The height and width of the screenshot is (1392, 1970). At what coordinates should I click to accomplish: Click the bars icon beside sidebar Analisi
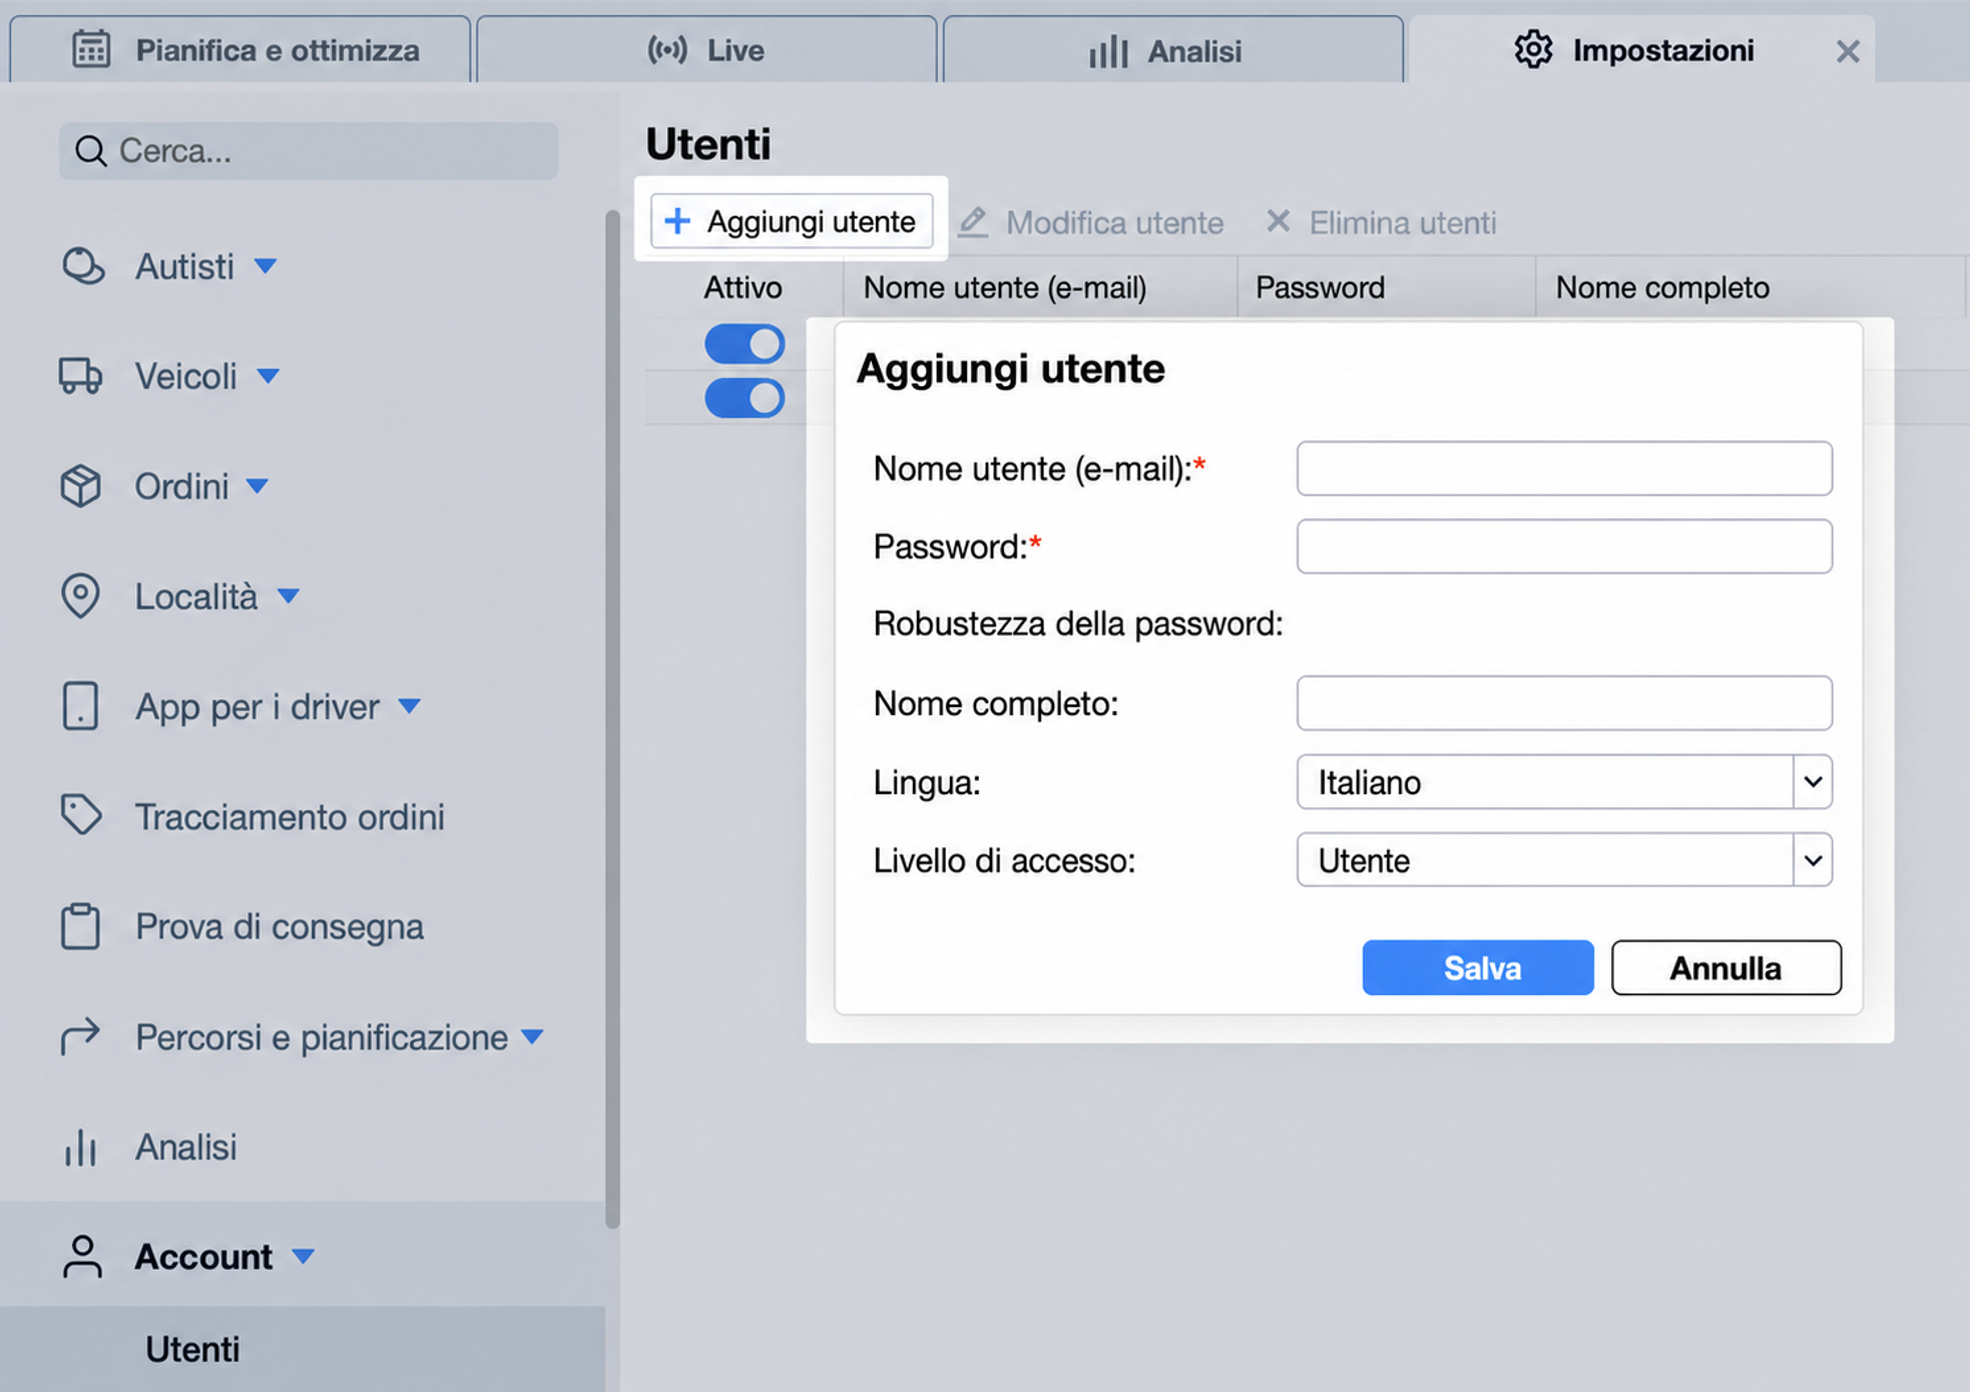[x=80, y=1147]
